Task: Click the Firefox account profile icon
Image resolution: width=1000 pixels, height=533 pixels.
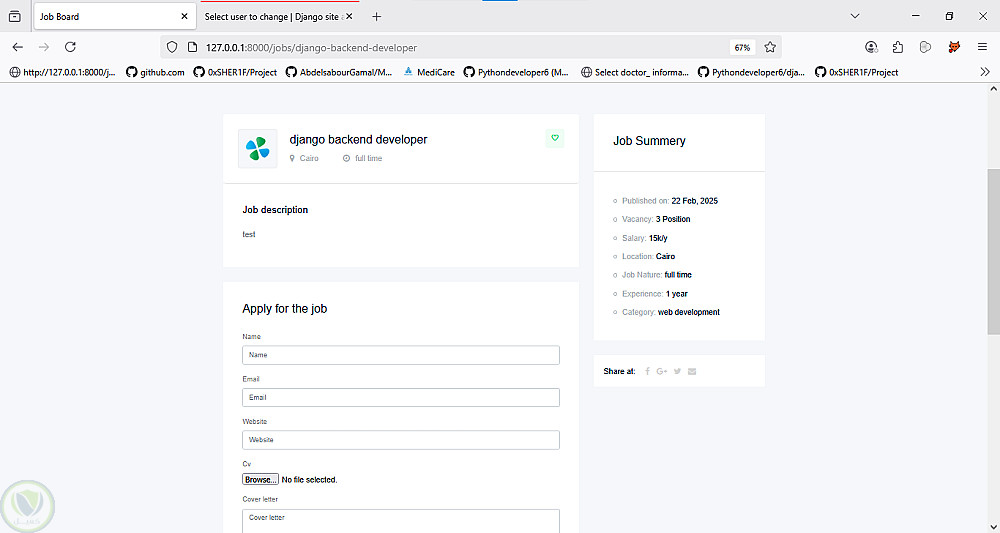Action: (872, 47)
